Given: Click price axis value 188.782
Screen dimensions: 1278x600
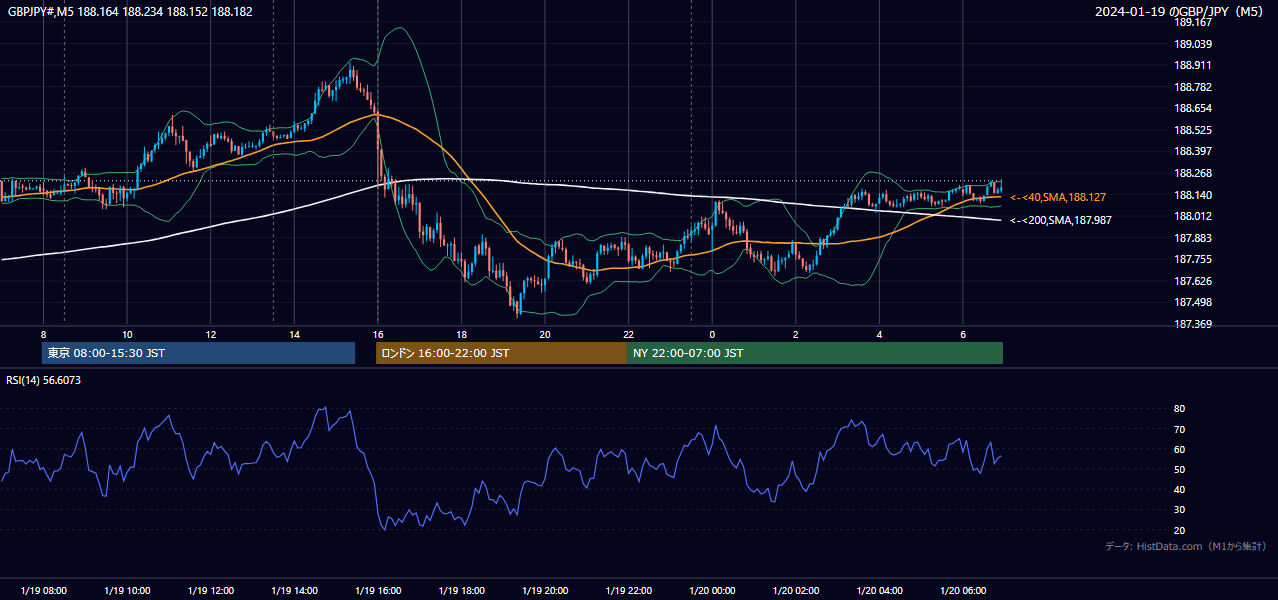Looking at the screenshot, I should tap(1192, 87).
